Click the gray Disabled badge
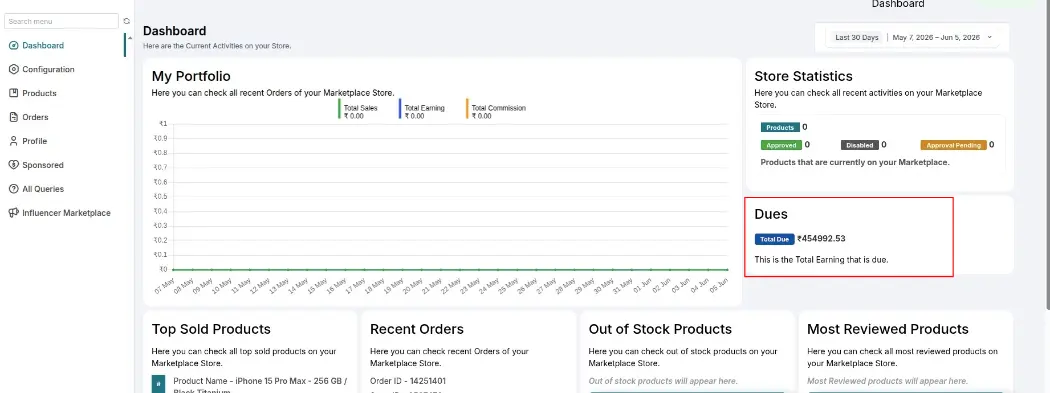This screenshot has height=393, width=1050. pos(859,145)
